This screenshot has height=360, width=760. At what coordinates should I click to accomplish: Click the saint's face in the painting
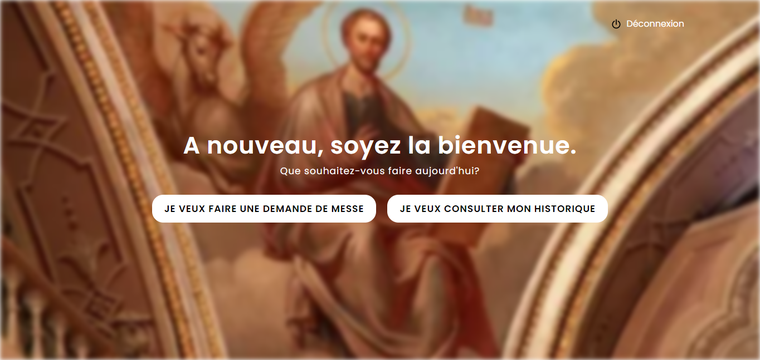click(366, 41)
